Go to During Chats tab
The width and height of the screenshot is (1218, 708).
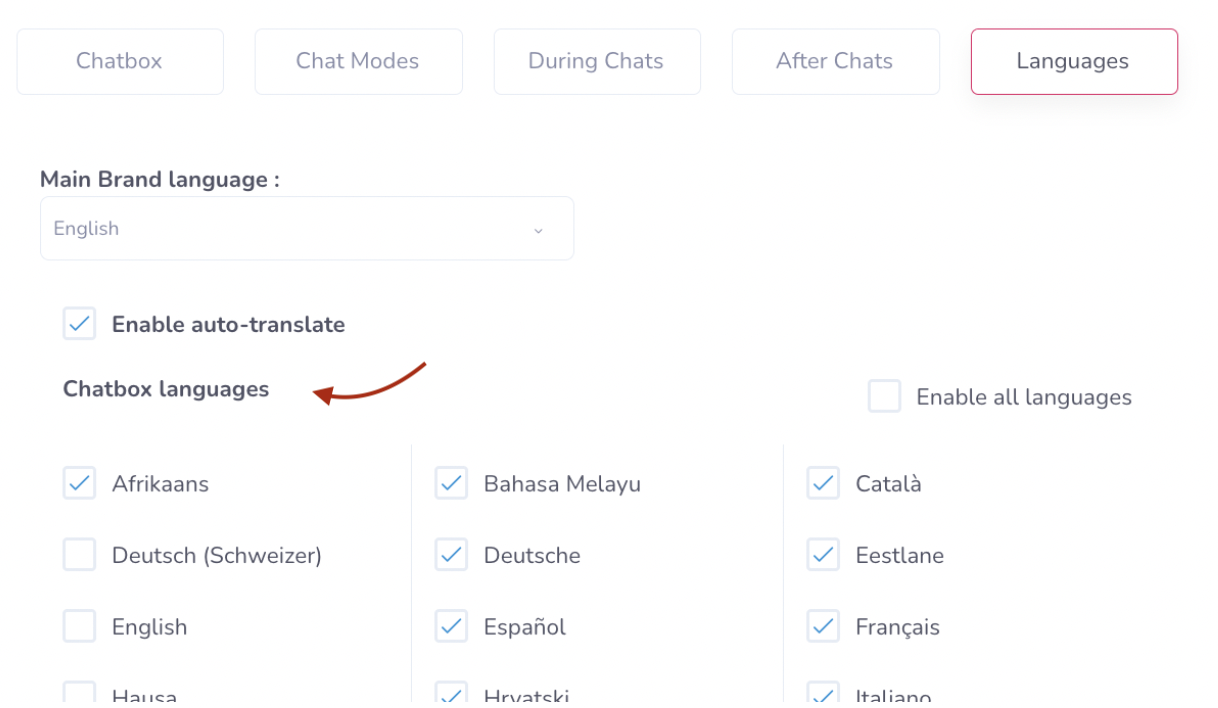[596, 61]
